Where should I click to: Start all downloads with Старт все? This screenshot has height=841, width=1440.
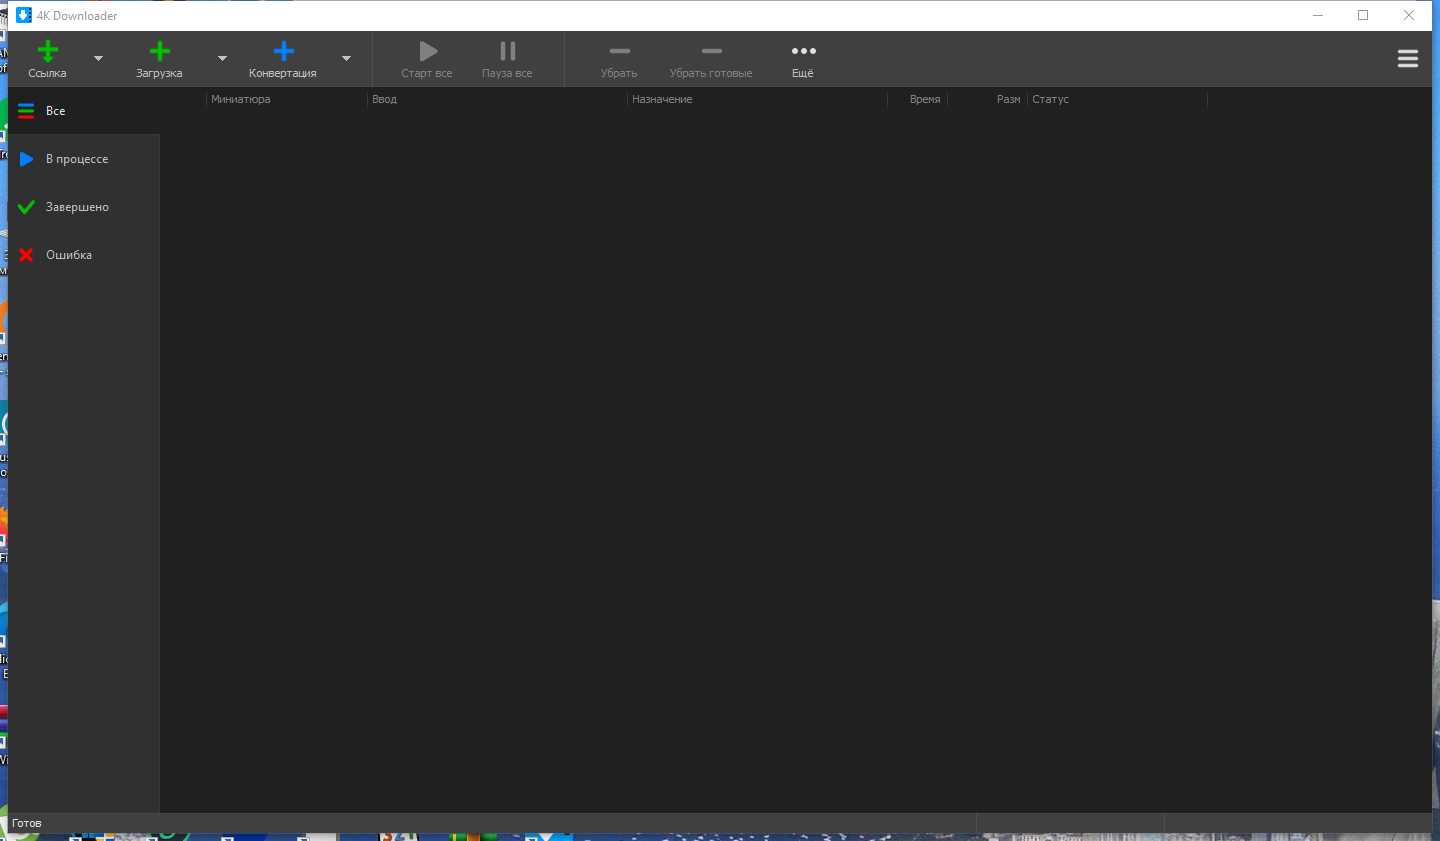[427, 59]
